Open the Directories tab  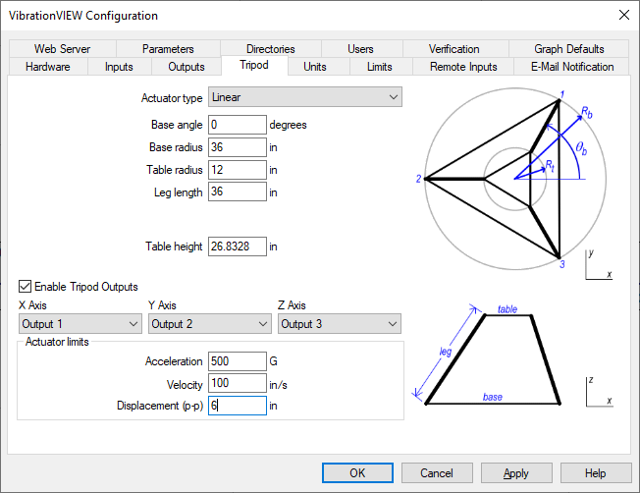coord(270,49)
